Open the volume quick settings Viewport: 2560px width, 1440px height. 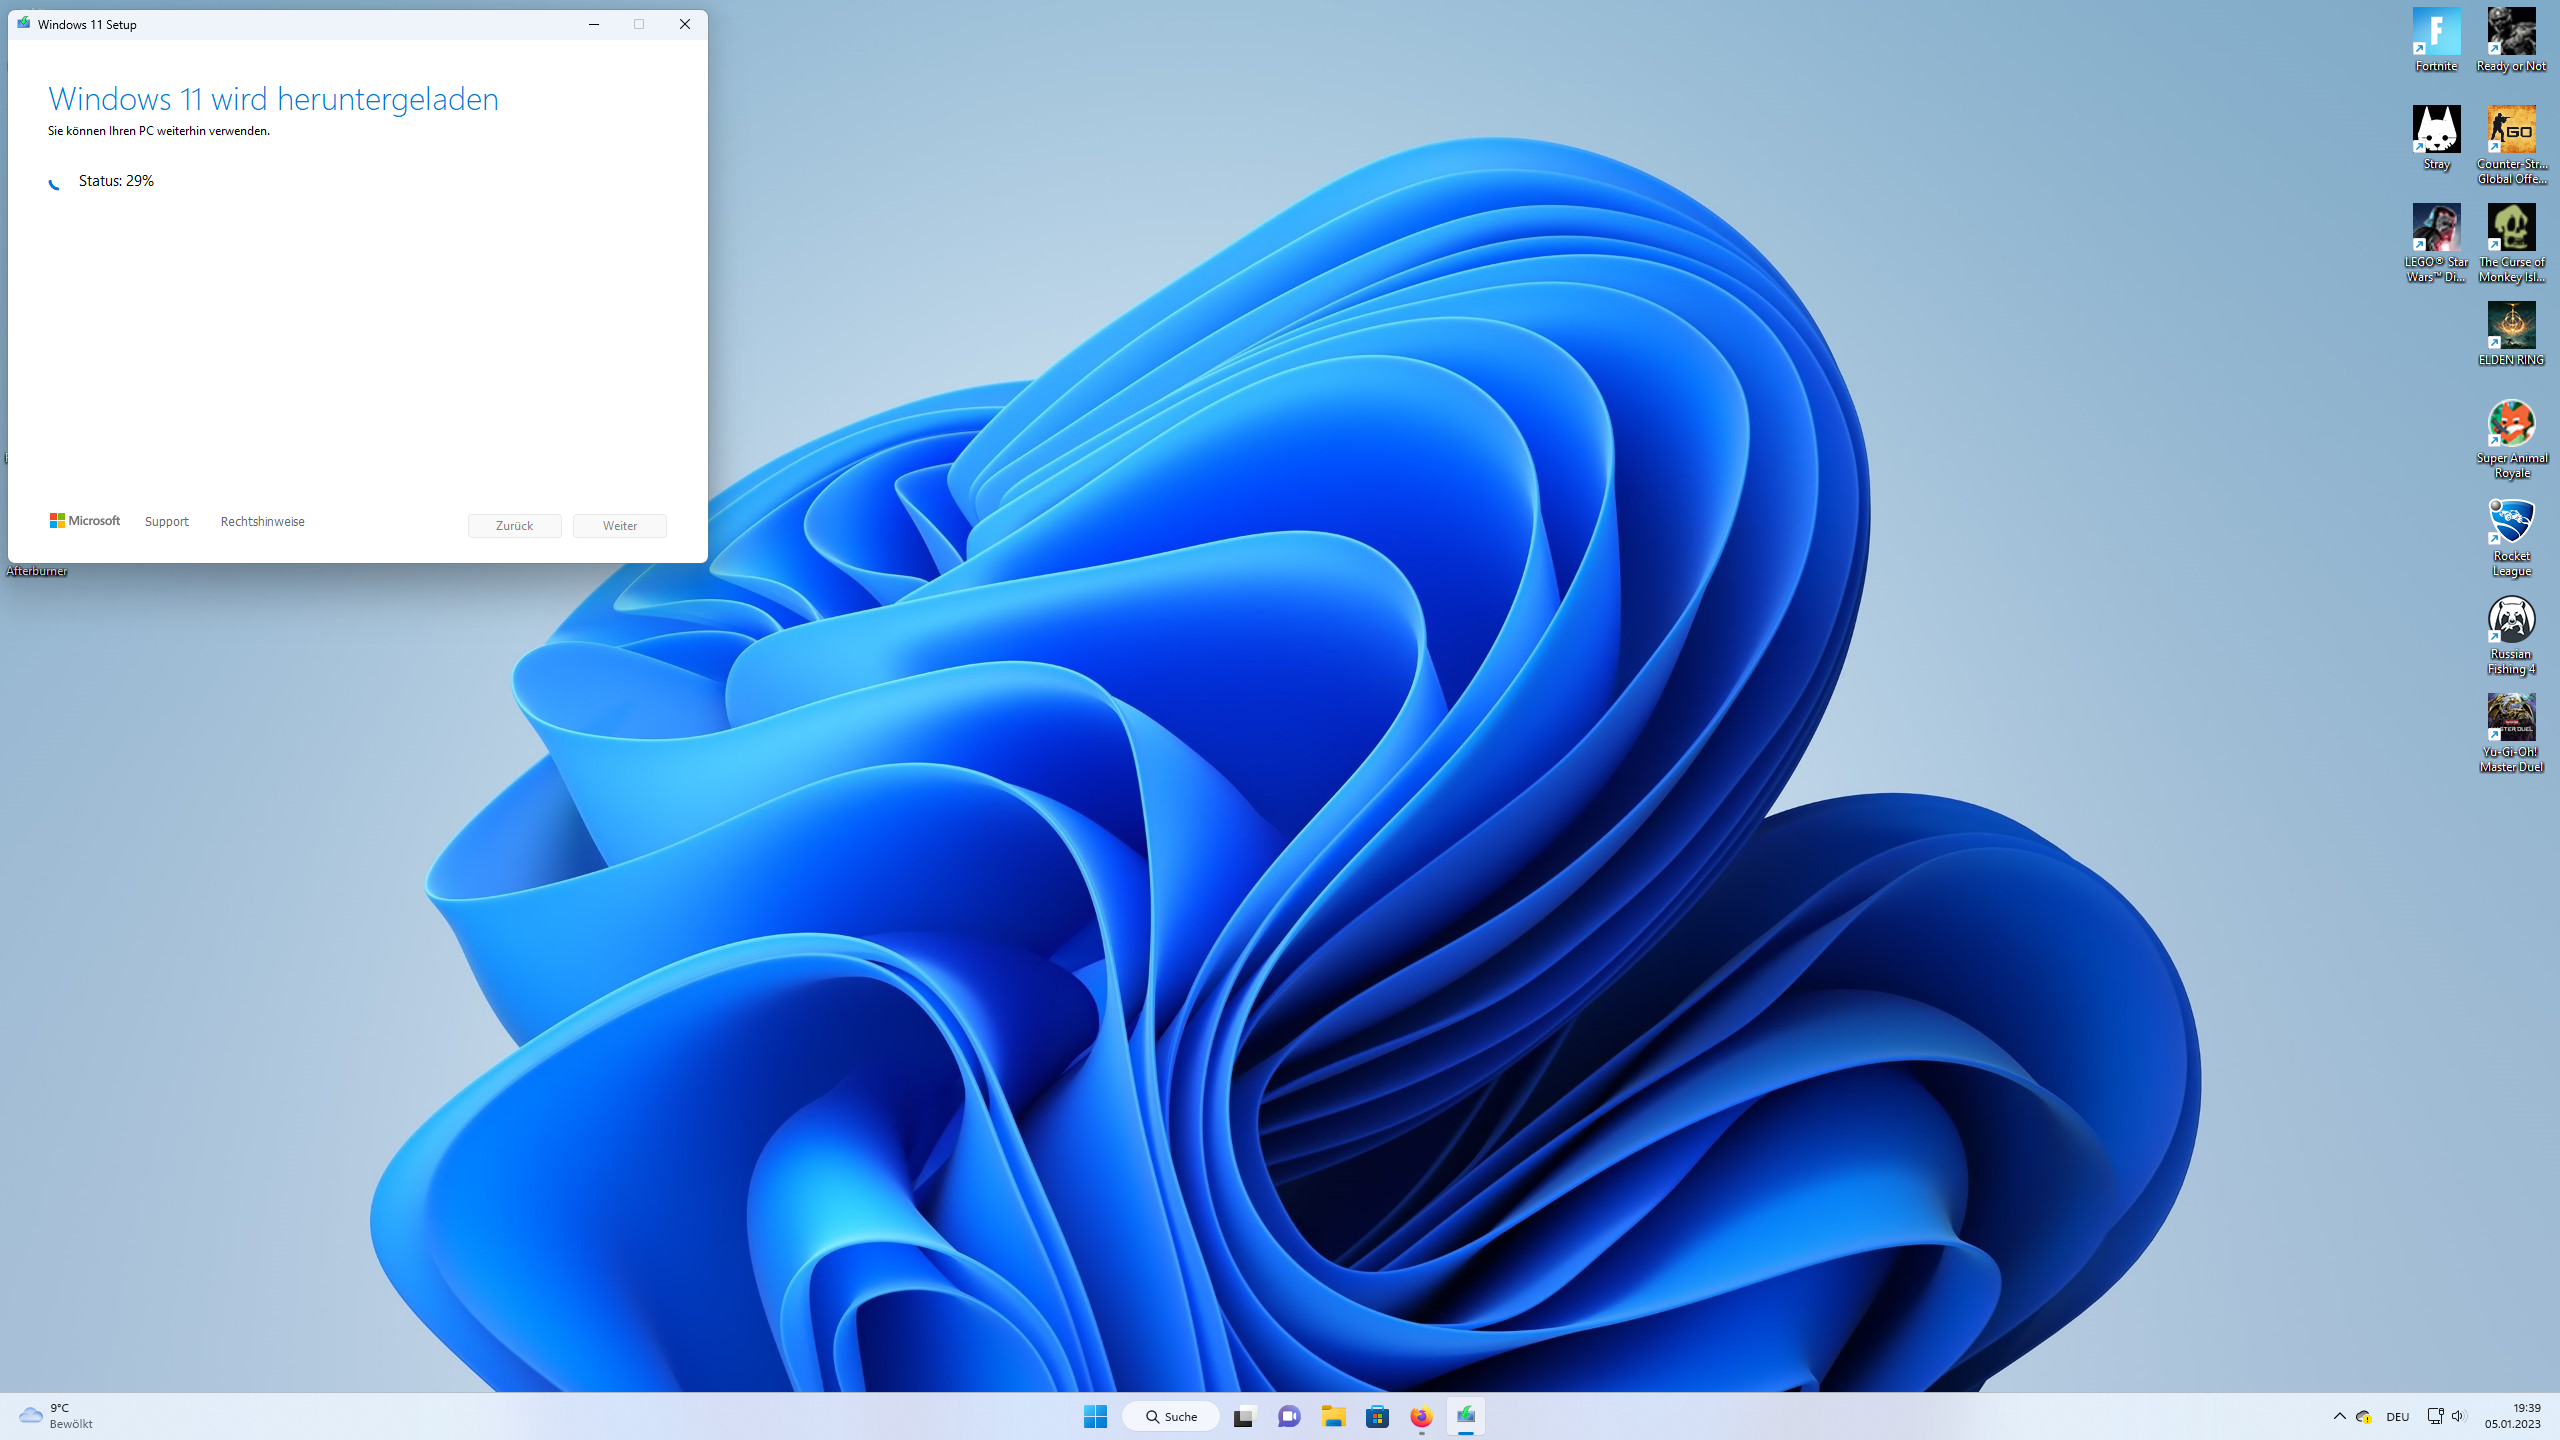(2458, 1416)
